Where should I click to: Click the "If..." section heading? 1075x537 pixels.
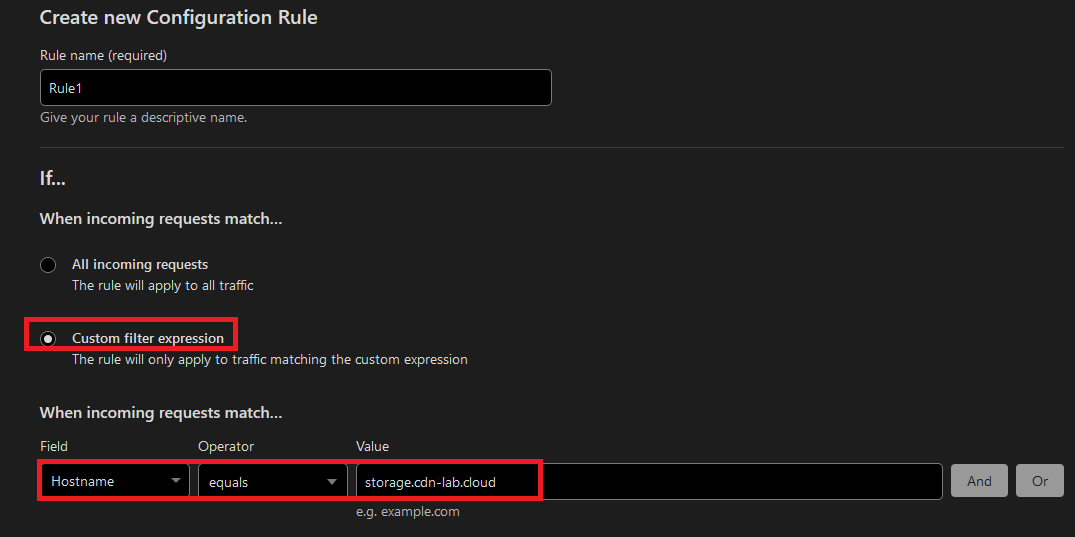pyautogui.click(x=53, y=179)
